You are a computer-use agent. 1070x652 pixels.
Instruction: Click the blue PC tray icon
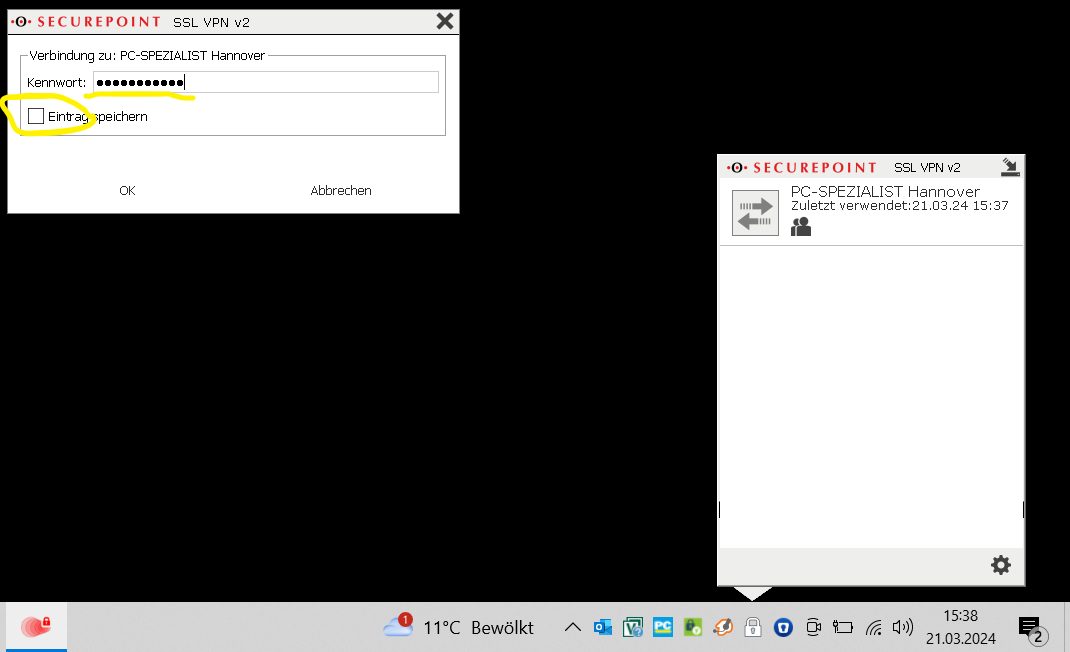tap(662, 627)
